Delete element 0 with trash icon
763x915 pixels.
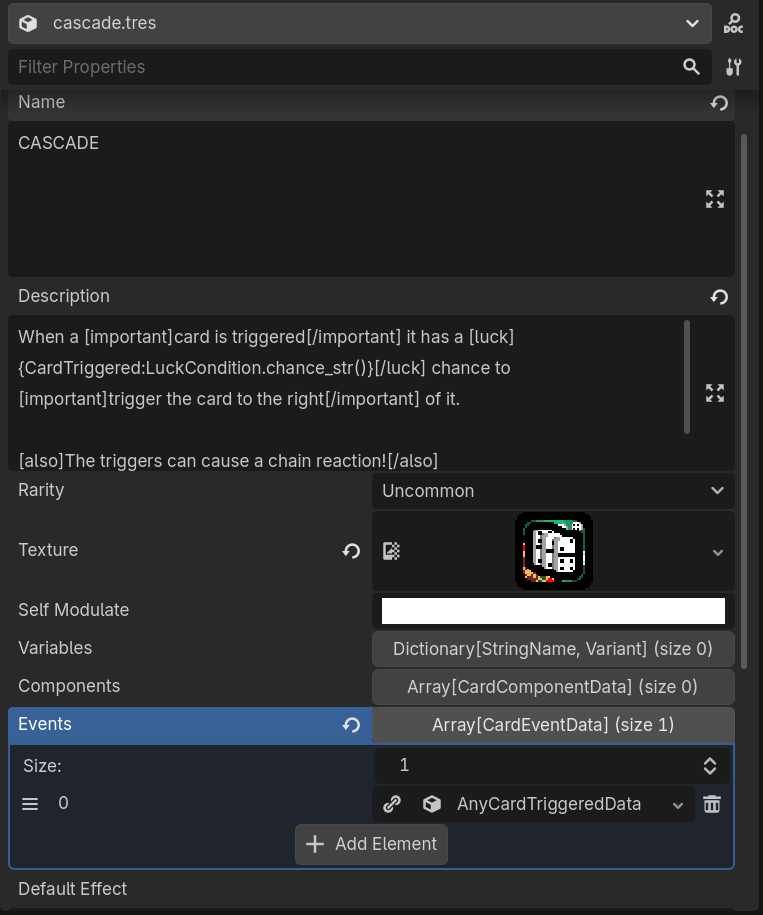(x=712, y=804)
